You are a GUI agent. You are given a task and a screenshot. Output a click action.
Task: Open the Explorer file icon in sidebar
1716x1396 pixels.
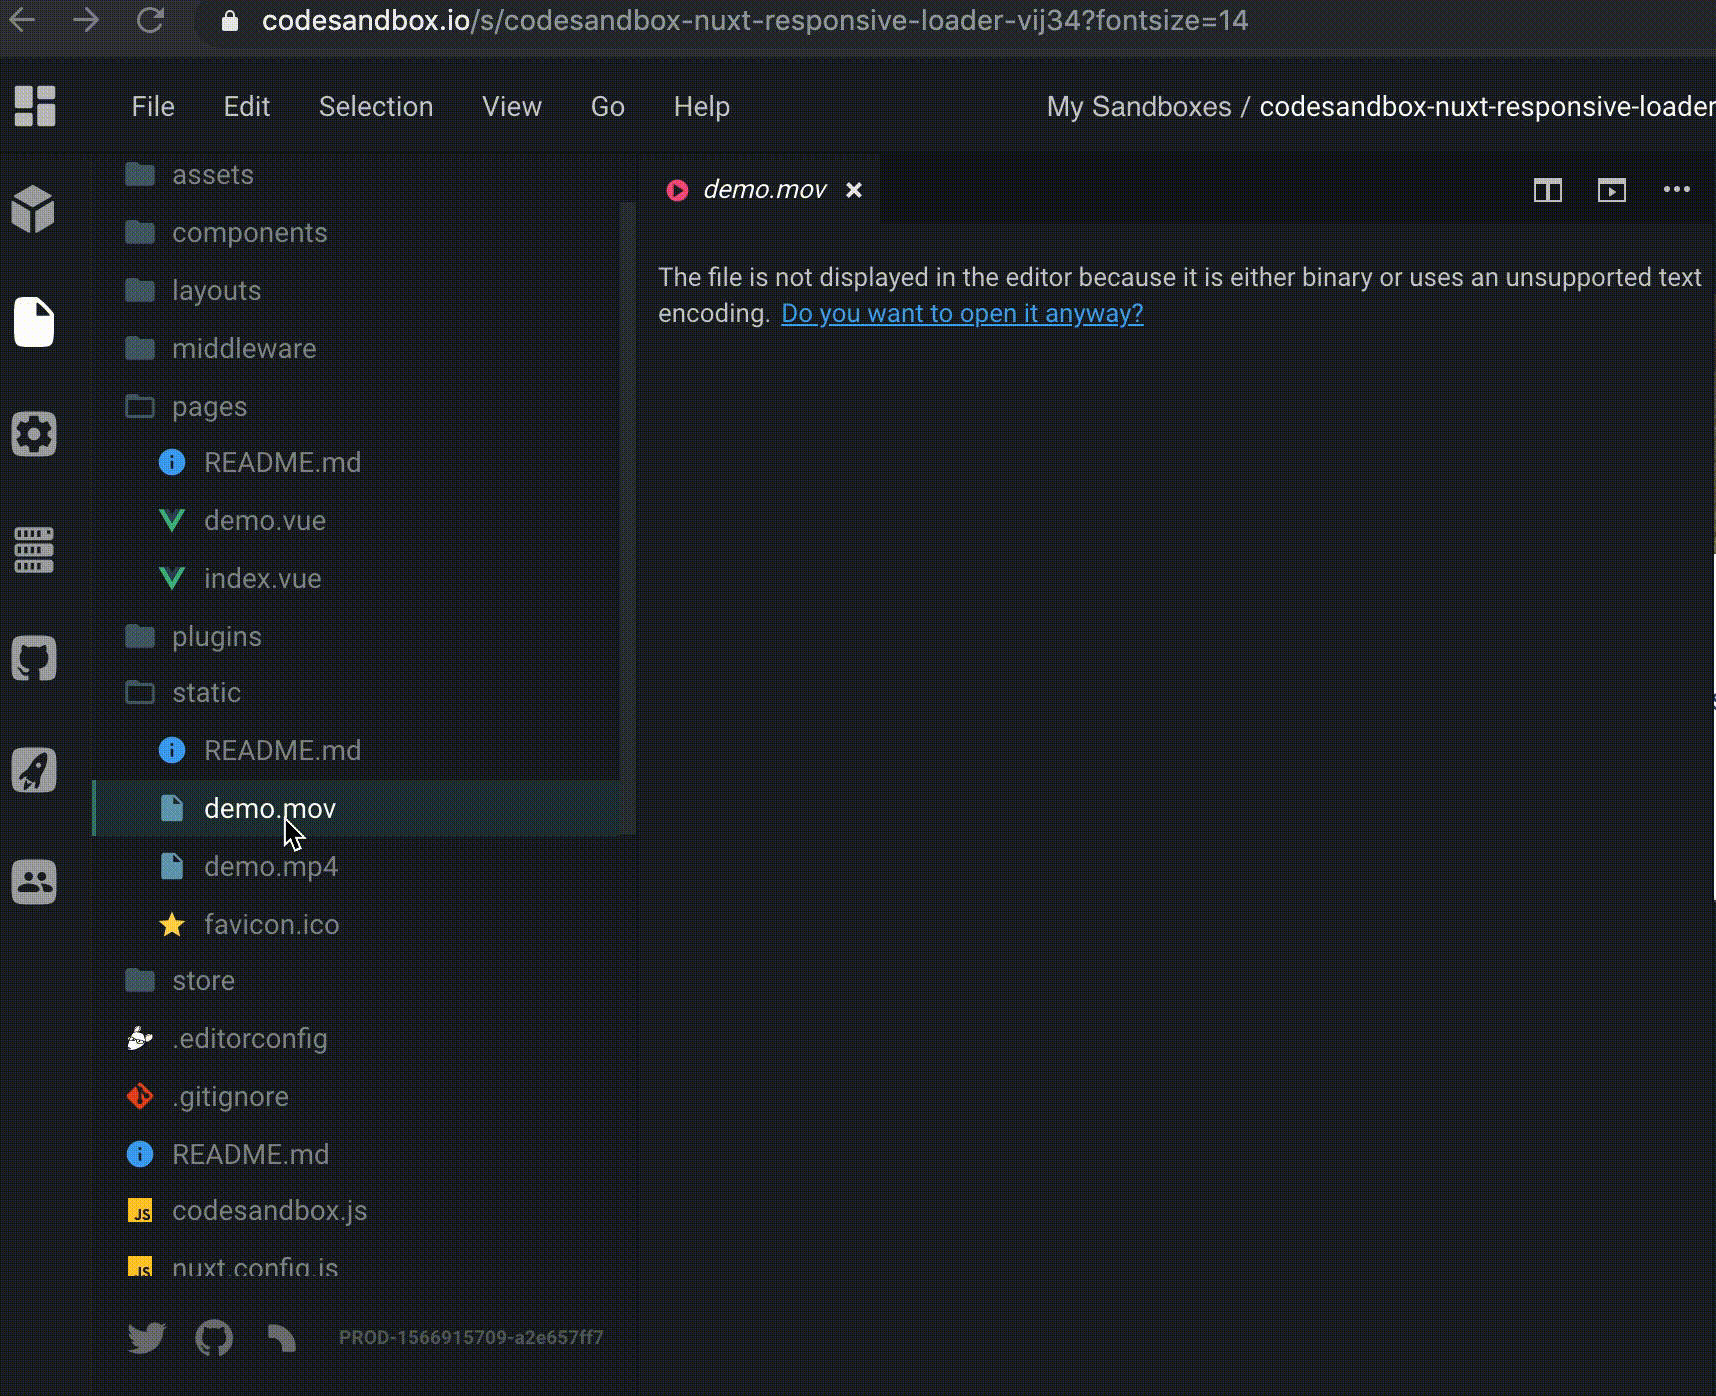pyautogui.click(x=34, y=322)
